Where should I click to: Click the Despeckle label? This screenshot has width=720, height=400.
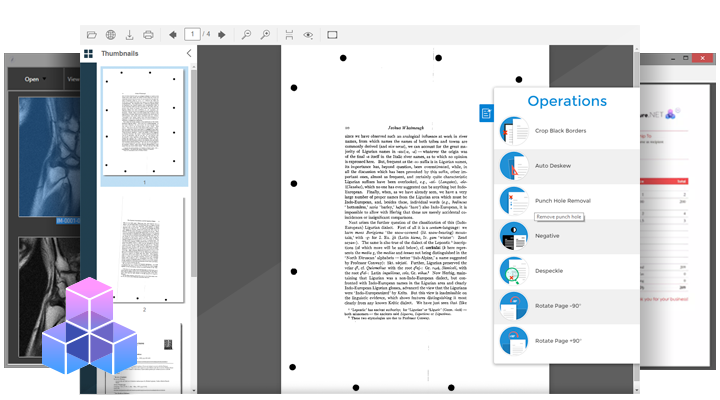point(549,271)
